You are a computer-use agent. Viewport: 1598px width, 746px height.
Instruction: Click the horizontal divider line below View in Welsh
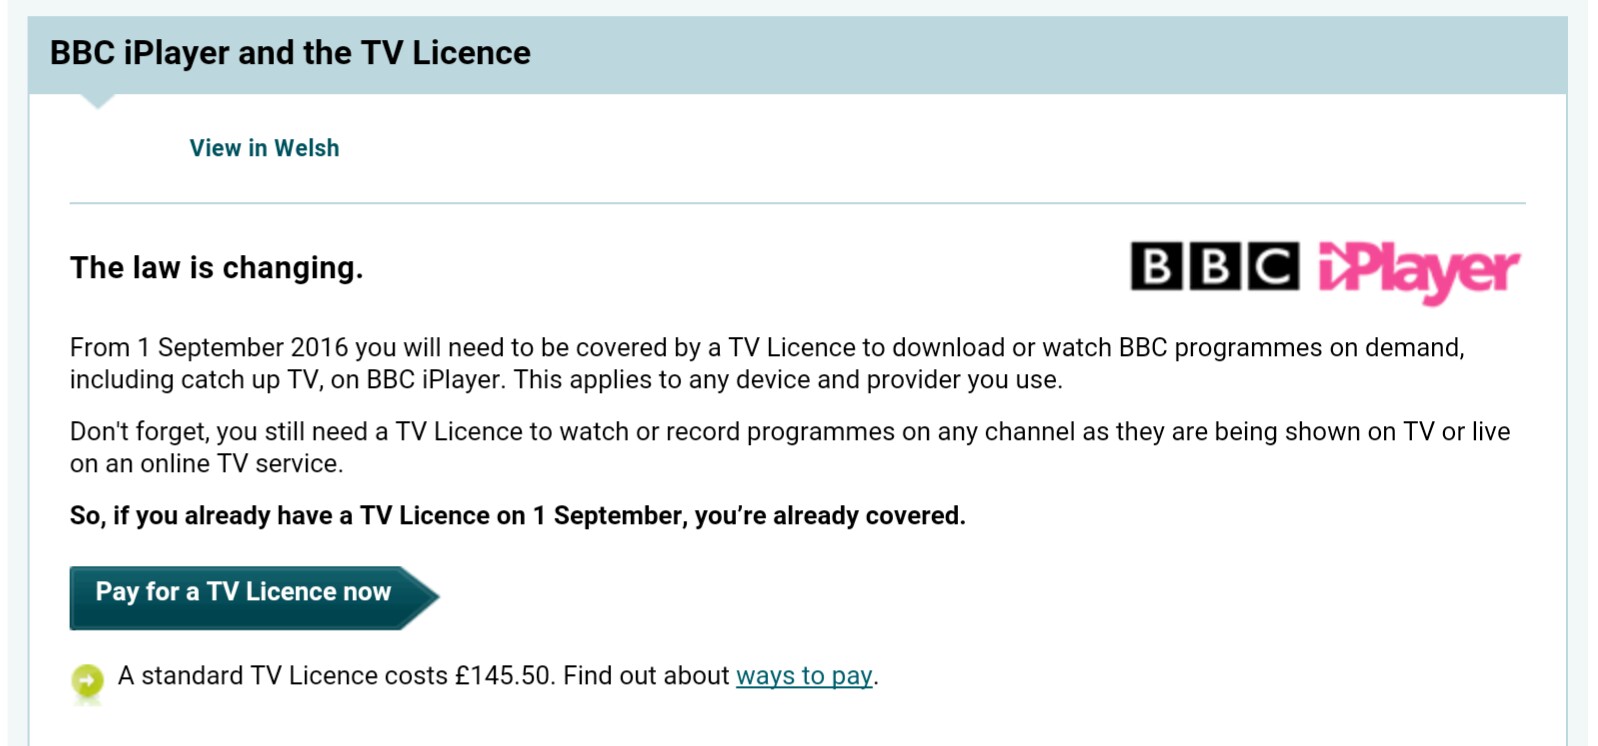(797, 203)
